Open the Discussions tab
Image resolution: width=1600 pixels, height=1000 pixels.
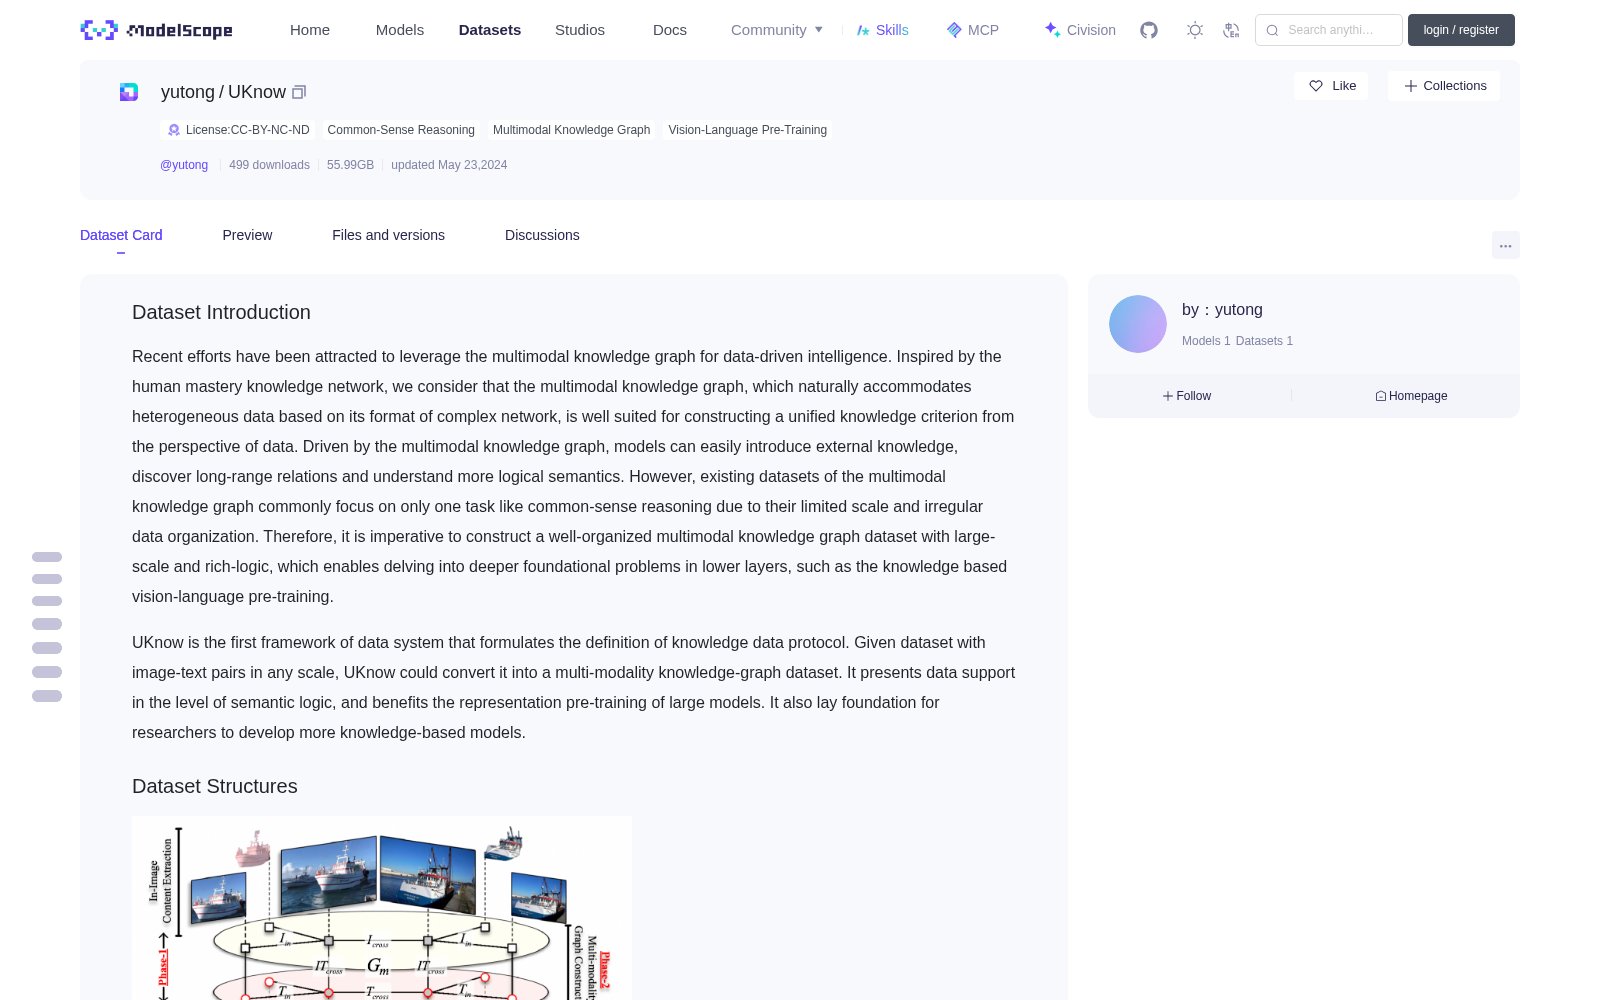542,235
